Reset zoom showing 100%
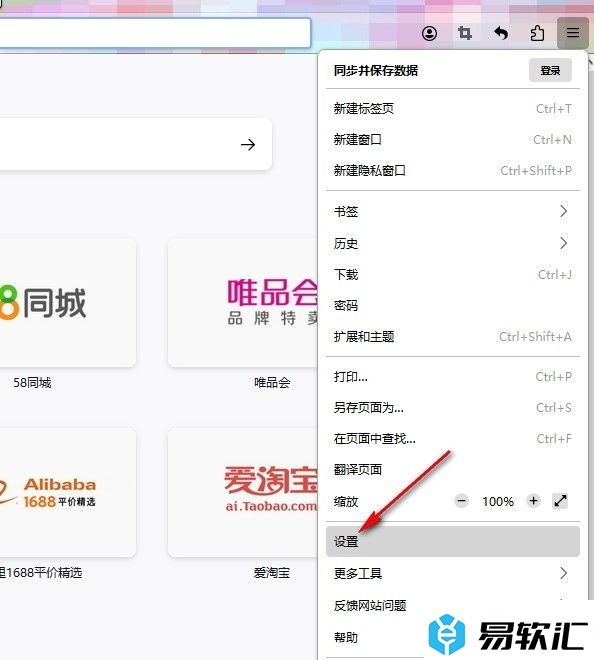The height and width of the screenshot is (660, 594). (498, 501)
